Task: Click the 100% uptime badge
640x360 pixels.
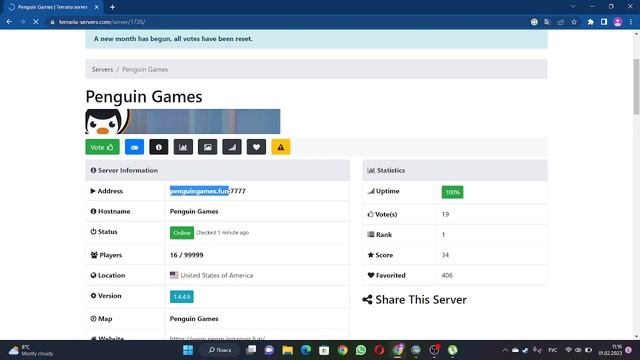Action: [452, 192]
